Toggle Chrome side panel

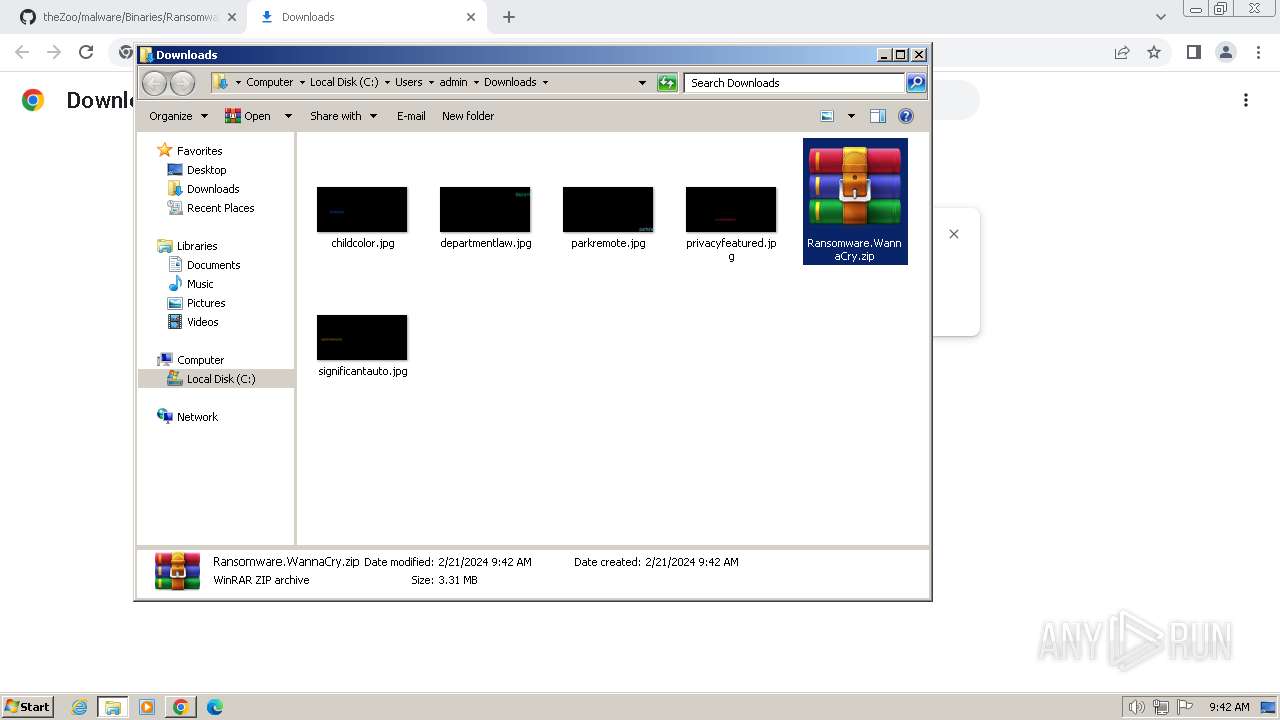point(1193,52)
